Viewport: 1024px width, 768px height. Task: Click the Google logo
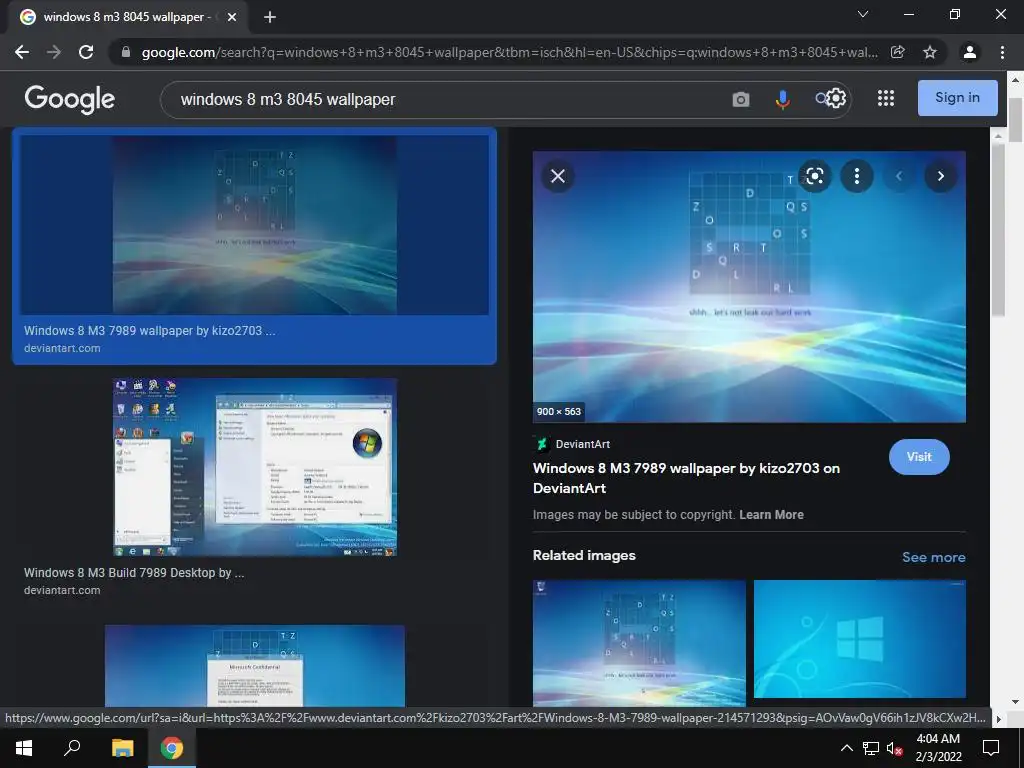70,99
